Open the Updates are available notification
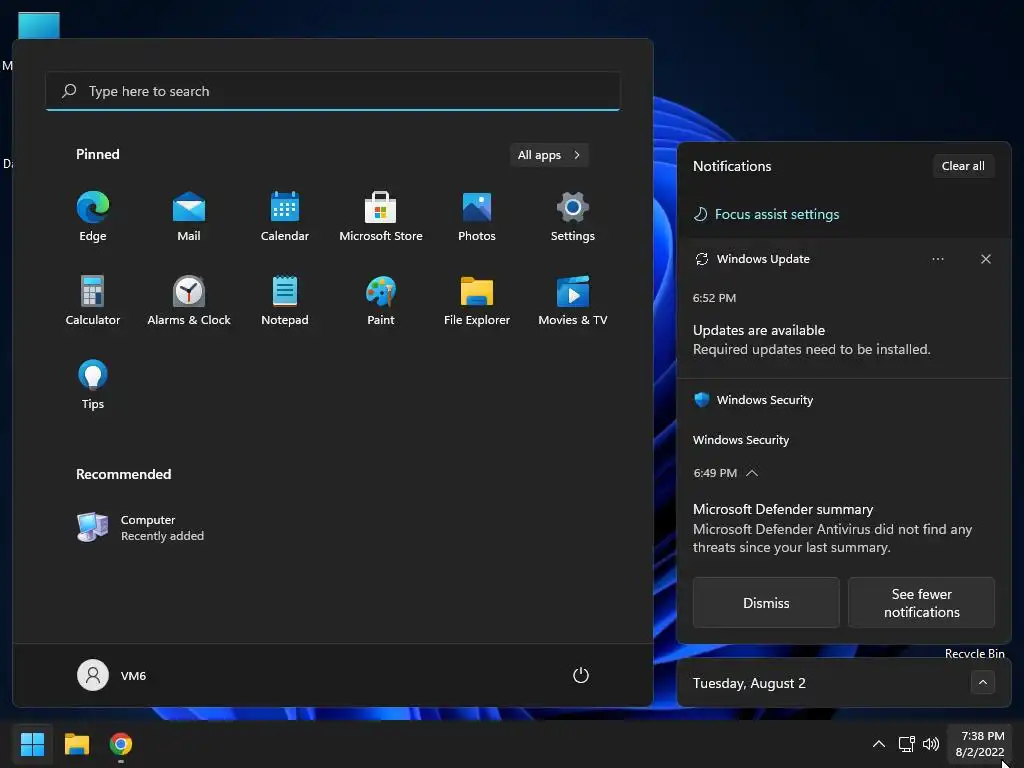 [812, 340]
